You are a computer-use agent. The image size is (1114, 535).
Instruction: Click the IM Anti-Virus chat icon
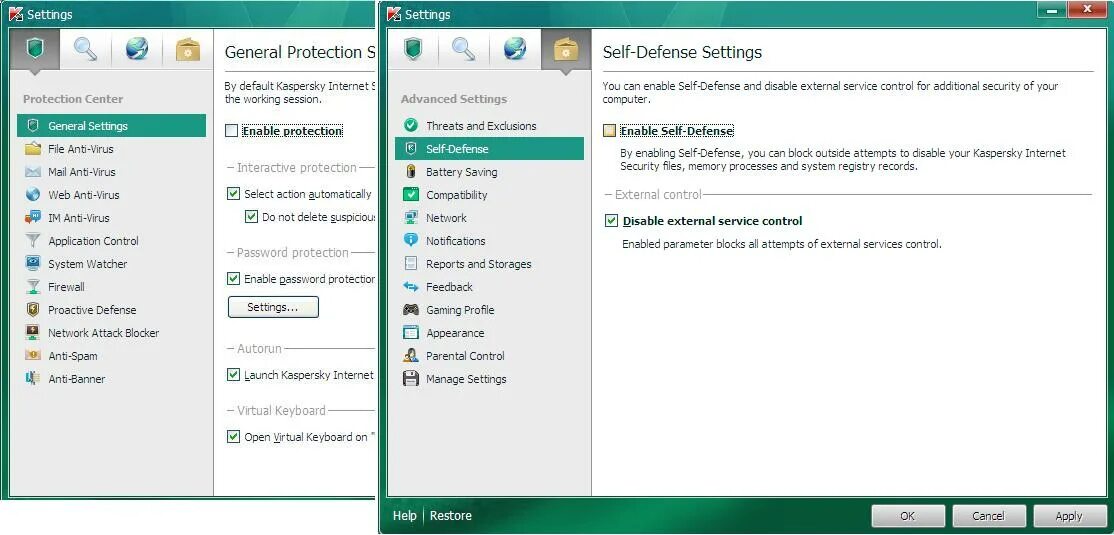coord(33,217)
